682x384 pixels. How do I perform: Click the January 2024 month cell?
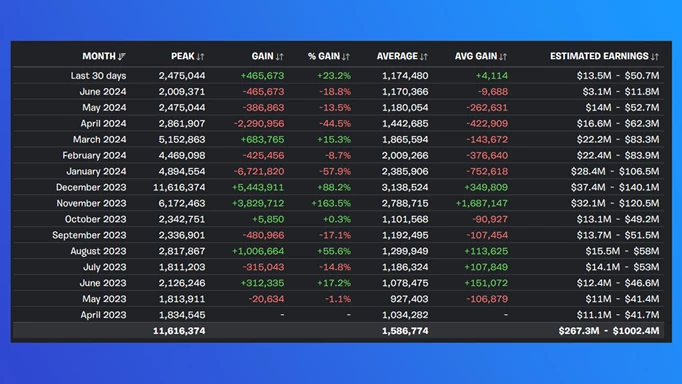pyautogui.click(x=96, y=171)
